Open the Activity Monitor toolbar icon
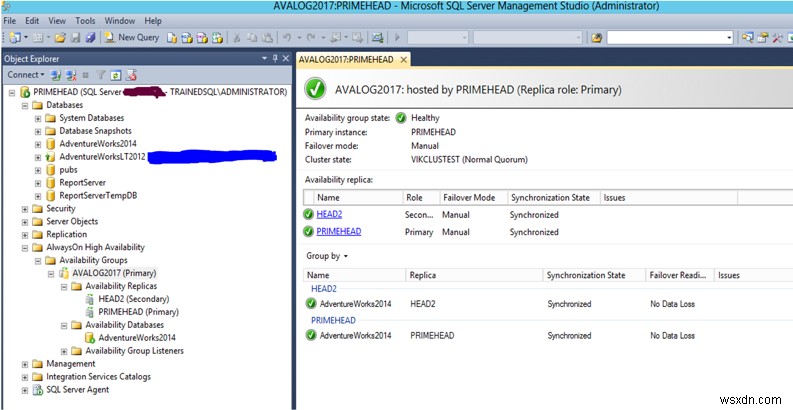793x410 pixels. click(377, 37)
